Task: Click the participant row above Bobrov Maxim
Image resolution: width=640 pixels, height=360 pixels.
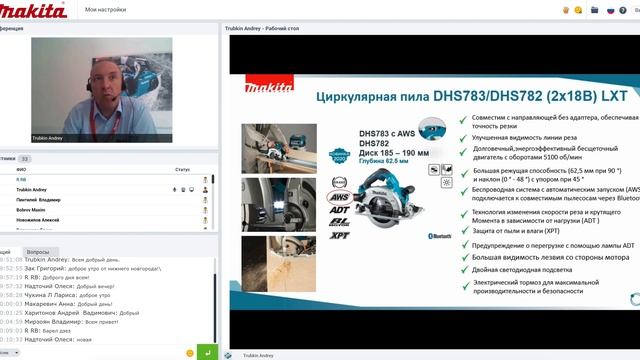Action: click(x=105, y=200)
